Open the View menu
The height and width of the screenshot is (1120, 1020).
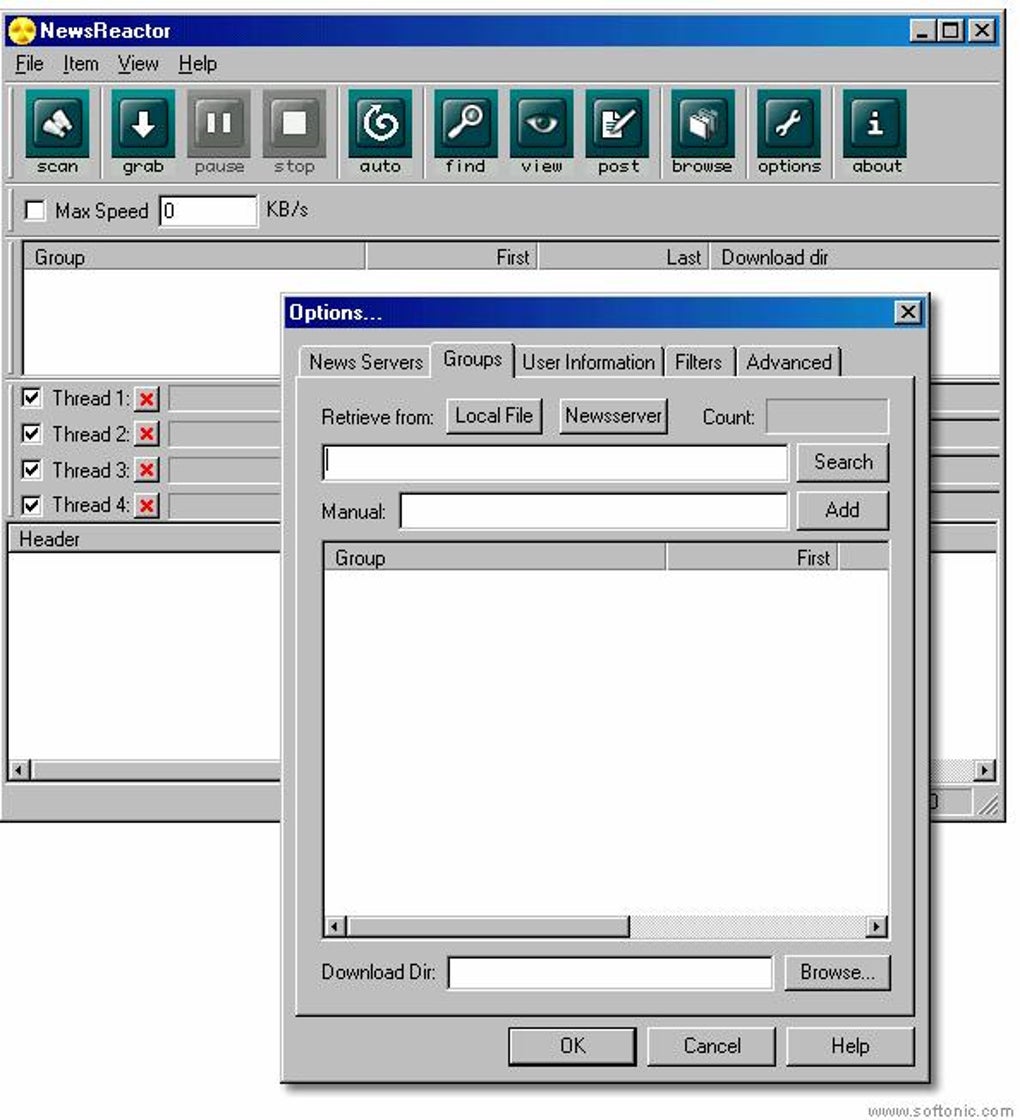(x=138, y=64)
